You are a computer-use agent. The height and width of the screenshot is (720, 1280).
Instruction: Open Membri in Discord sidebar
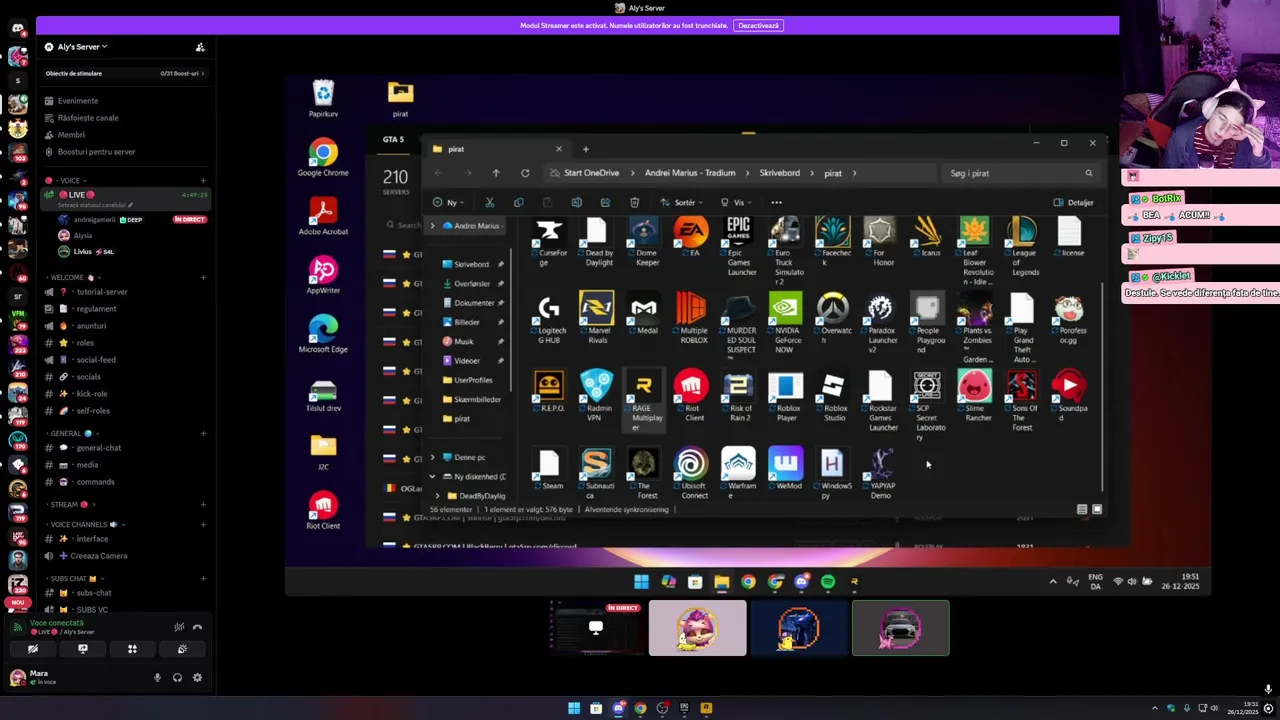71,135
